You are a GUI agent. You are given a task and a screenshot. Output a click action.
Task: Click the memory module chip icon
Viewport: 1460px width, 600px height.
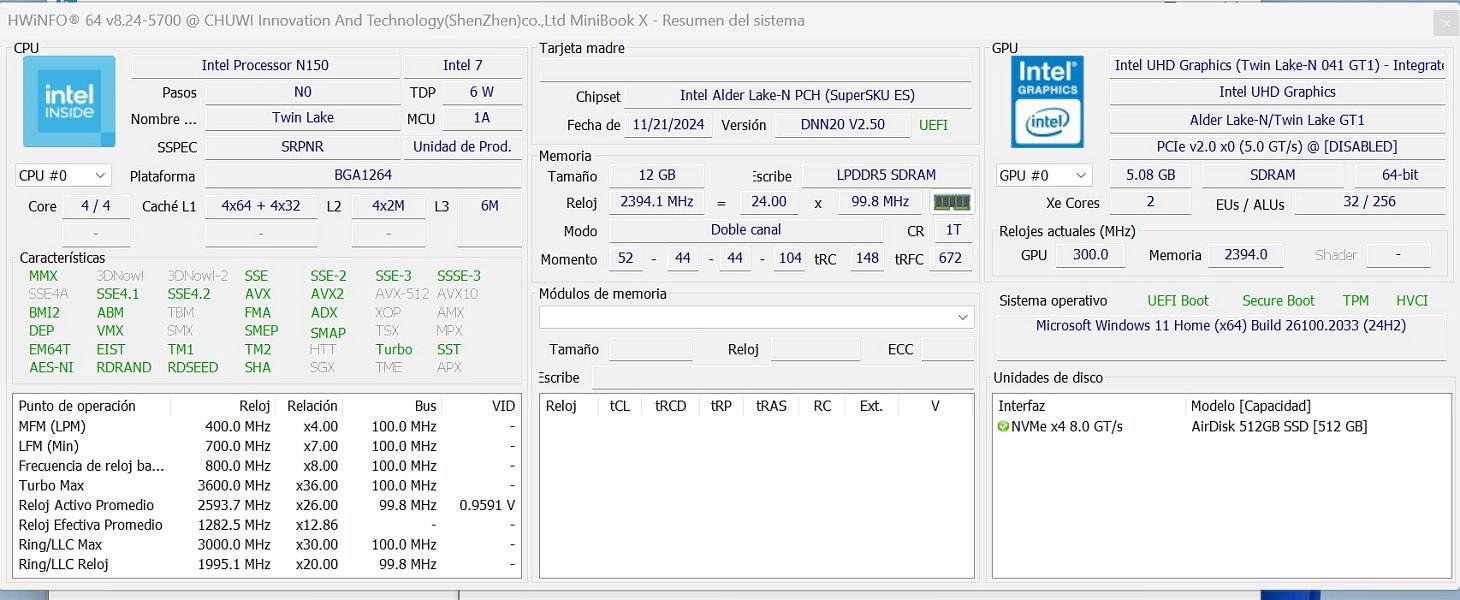[x=952, y=202]
